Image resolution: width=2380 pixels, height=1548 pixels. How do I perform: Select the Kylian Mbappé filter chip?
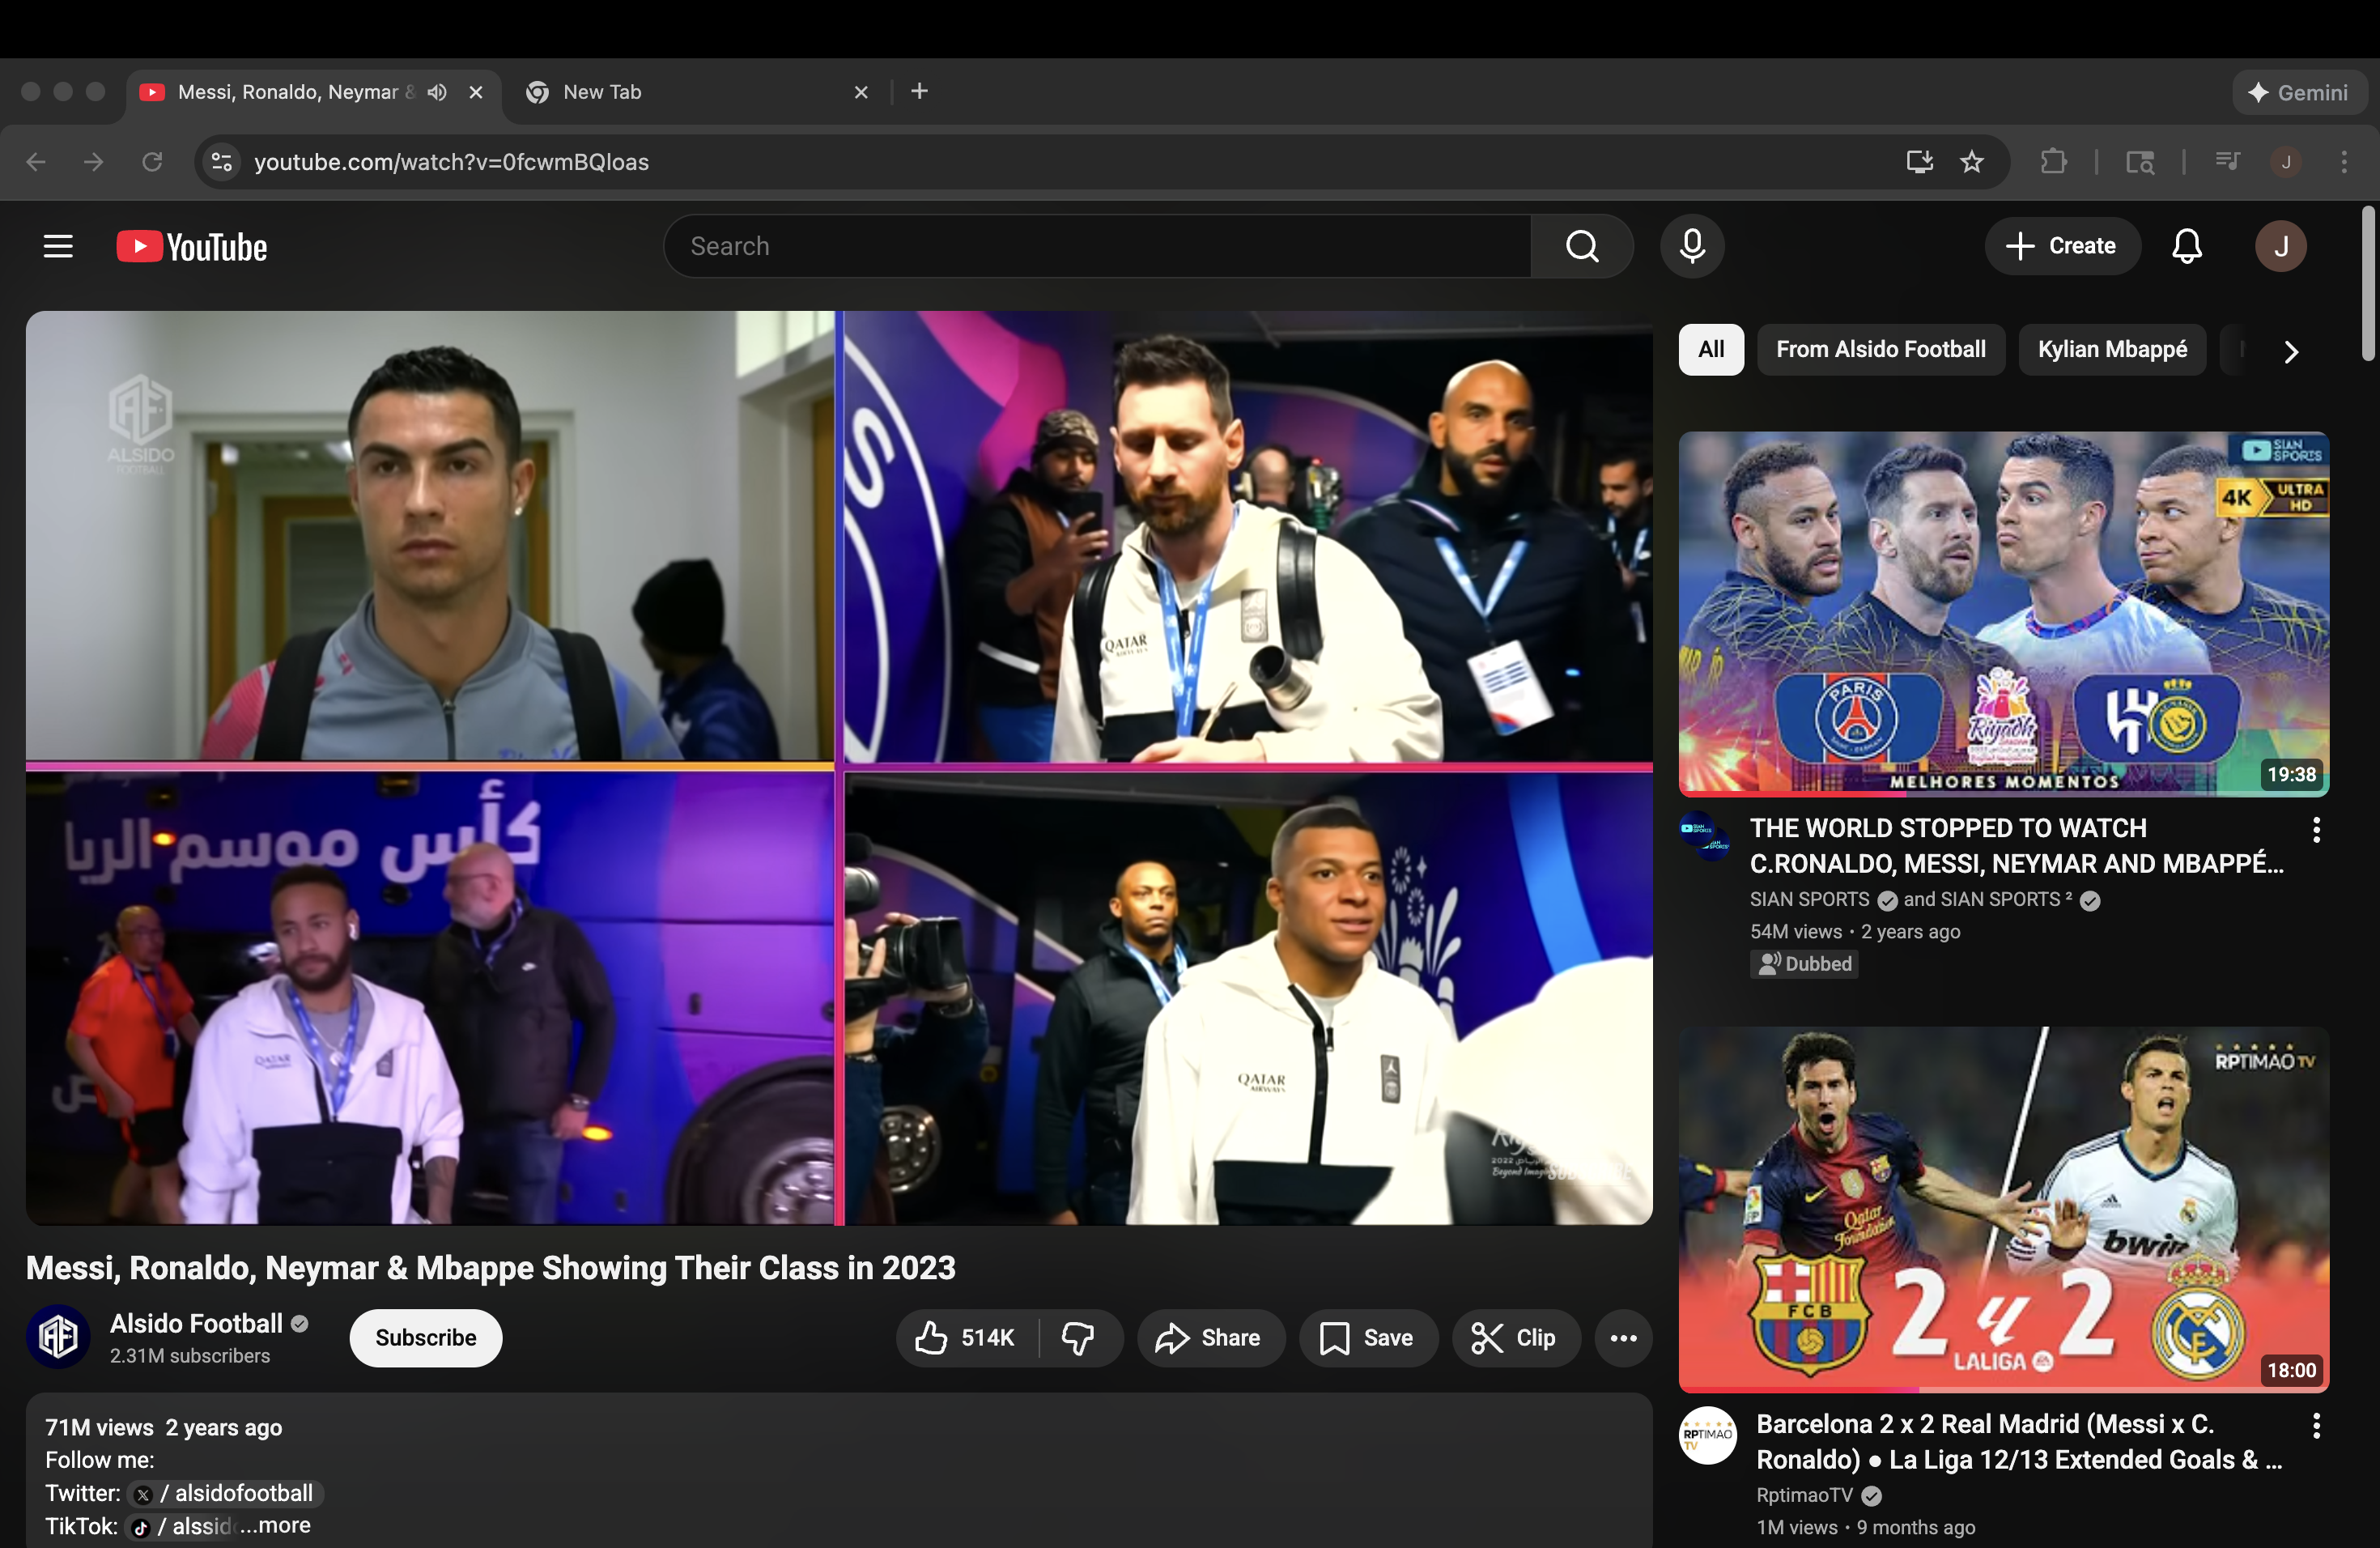point(2112,349)
